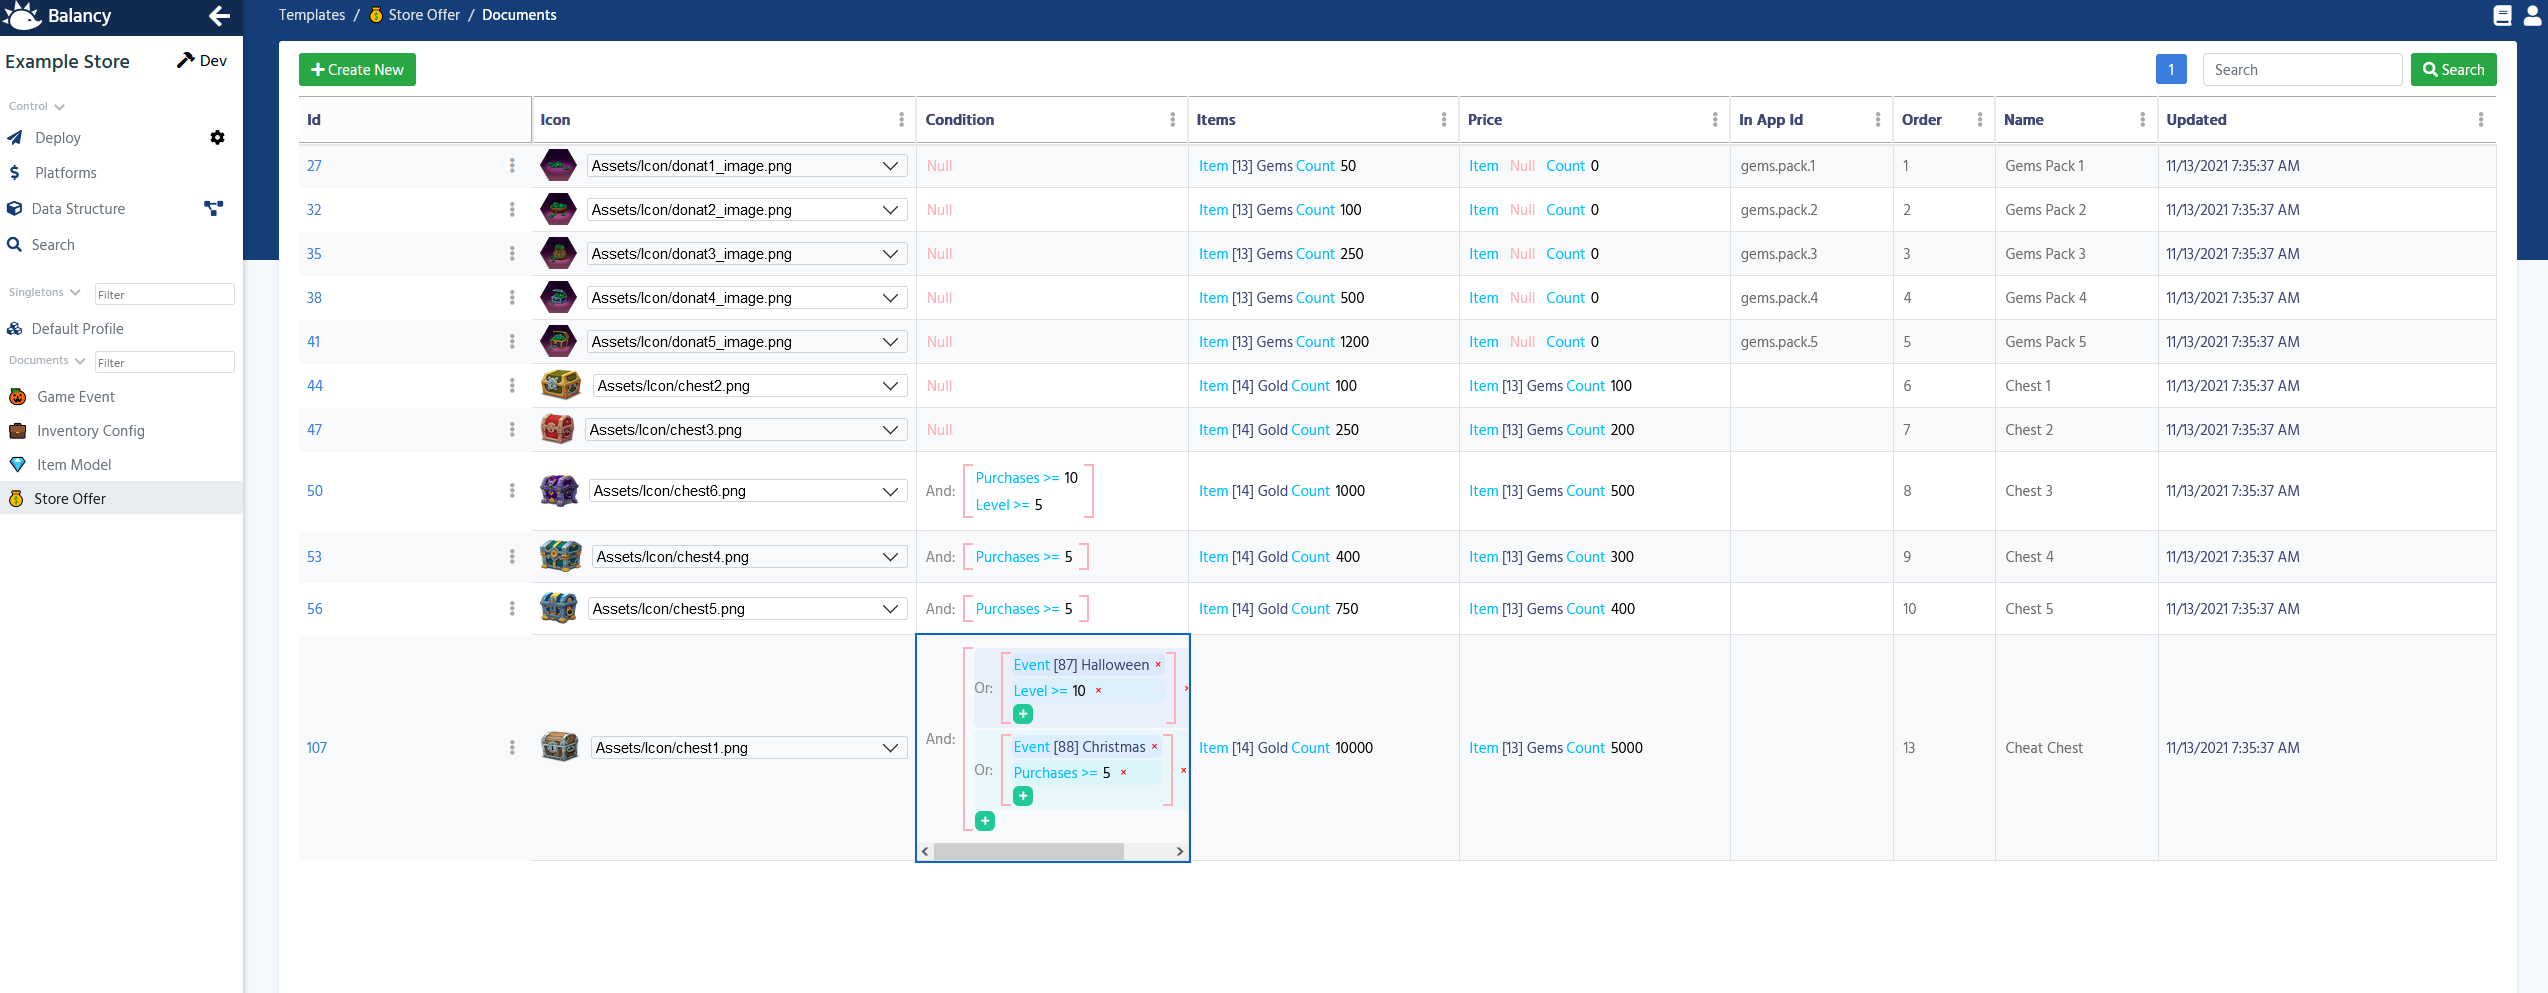Click the Deploy settings gear icon
The image size is (2548, 993).
[217, 138]
